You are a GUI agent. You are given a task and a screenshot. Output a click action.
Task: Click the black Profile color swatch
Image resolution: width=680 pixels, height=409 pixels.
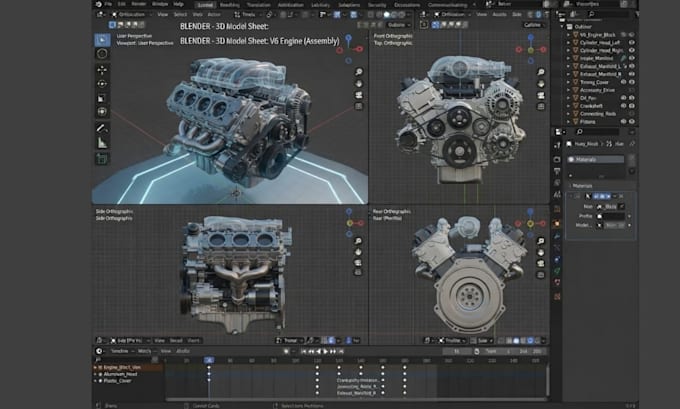tap(615, 216)
